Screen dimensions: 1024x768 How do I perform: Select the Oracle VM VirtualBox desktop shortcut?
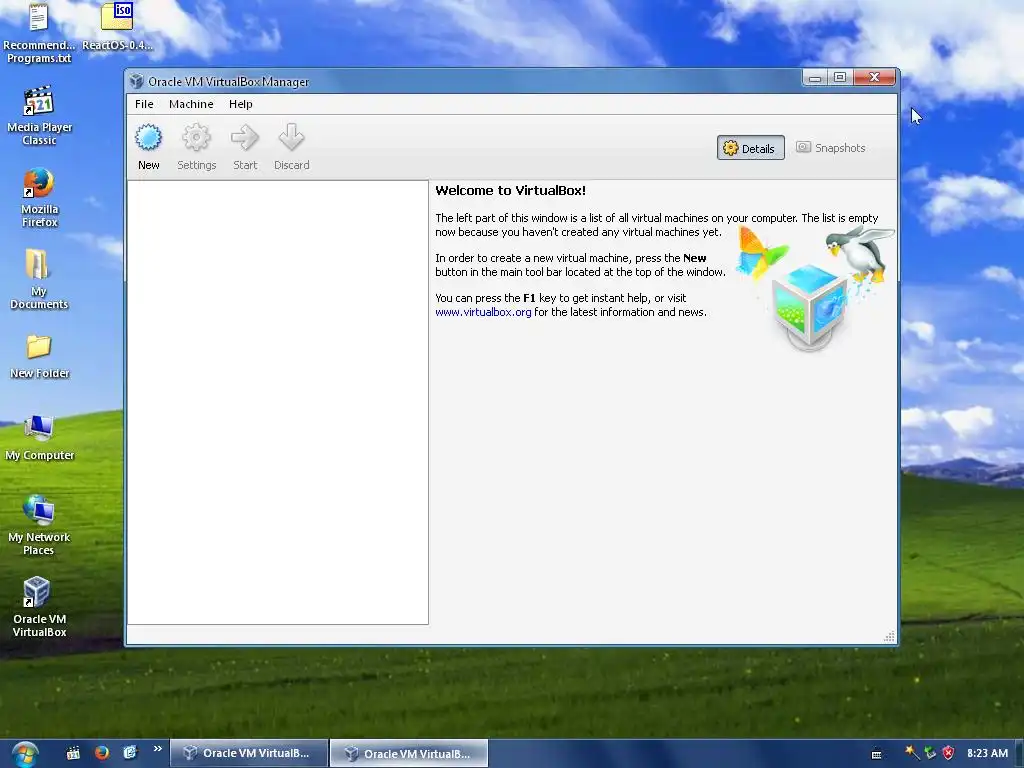[39, 607]
